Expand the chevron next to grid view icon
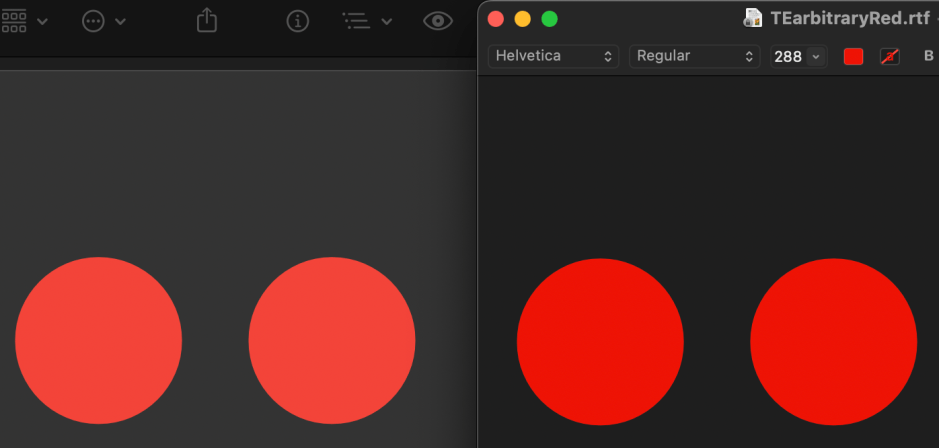This screenshot has height=448, width=939. [x=42, y=22]
